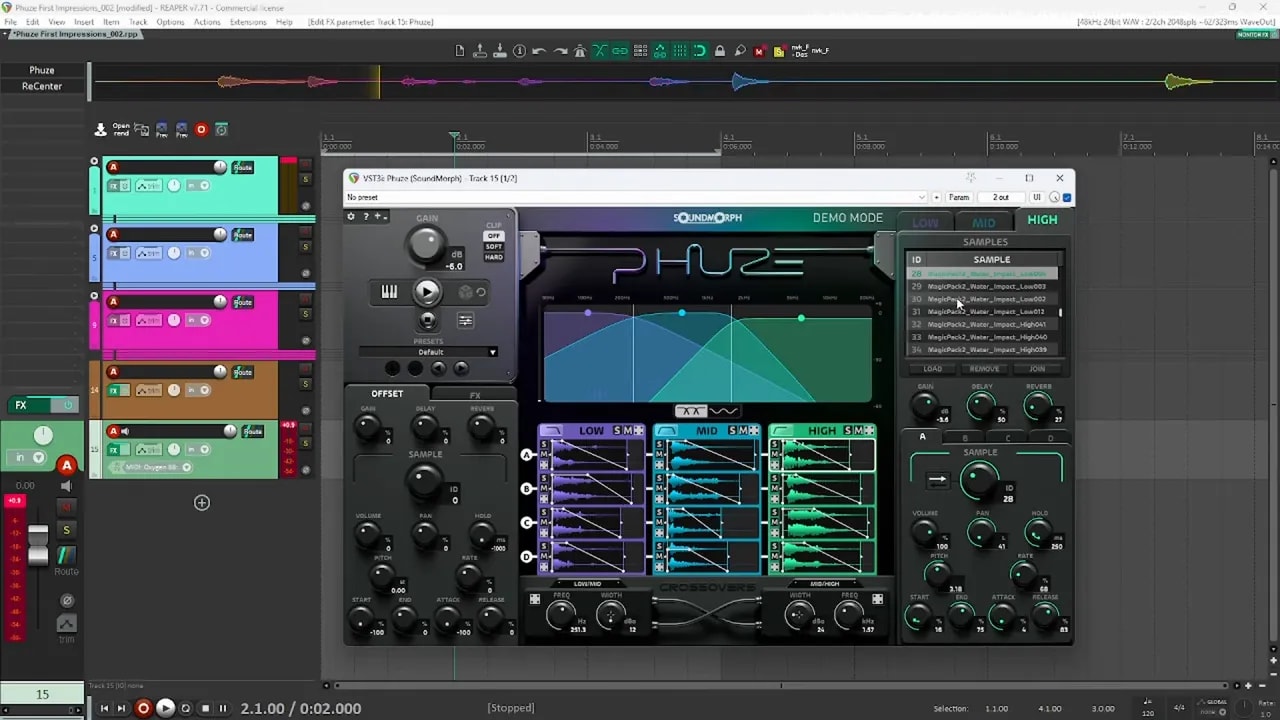Select the LOW band tab
The image size is (1280, 720).
click(x=925, y=223)
